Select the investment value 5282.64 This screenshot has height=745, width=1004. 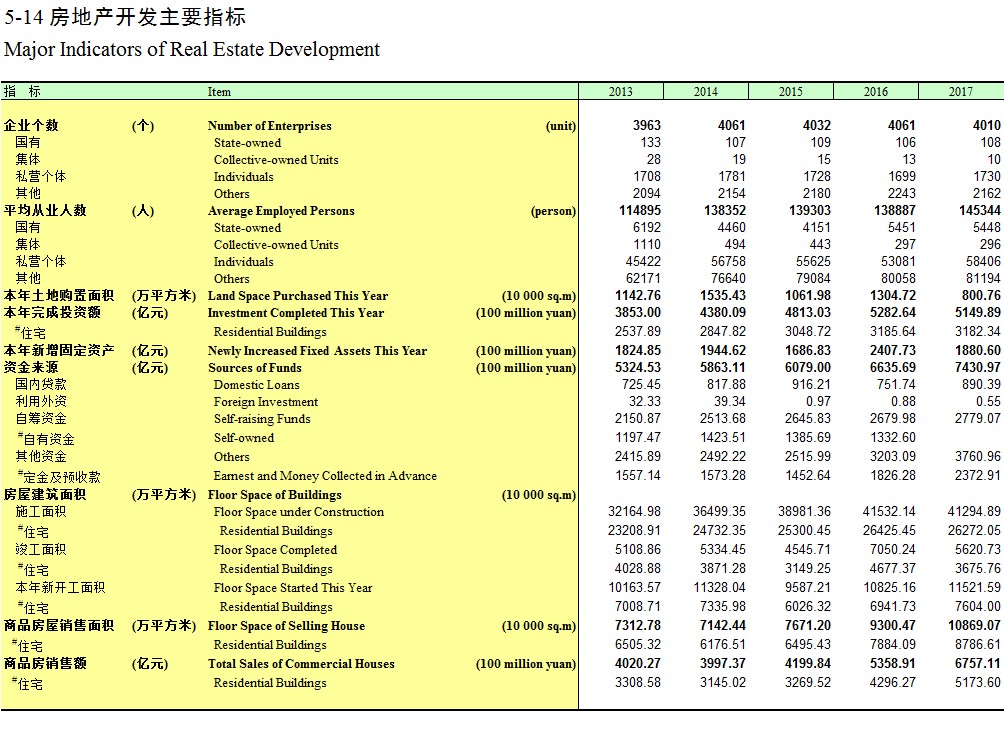click(893, 312)
